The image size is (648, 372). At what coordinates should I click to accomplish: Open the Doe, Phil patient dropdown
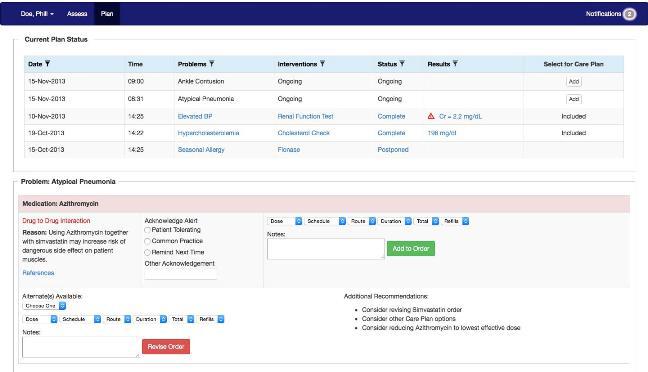[37, 14]
